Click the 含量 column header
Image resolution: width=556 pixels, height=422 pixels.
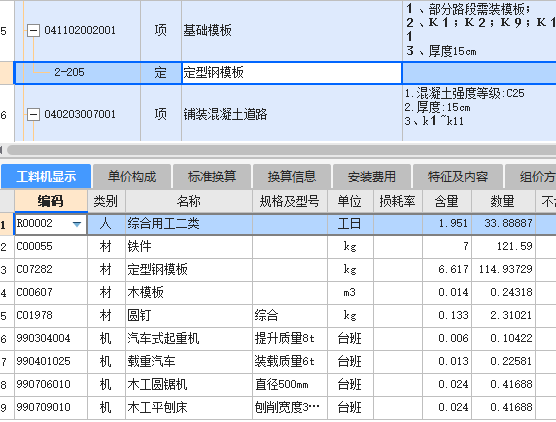(x=447, y=201)
